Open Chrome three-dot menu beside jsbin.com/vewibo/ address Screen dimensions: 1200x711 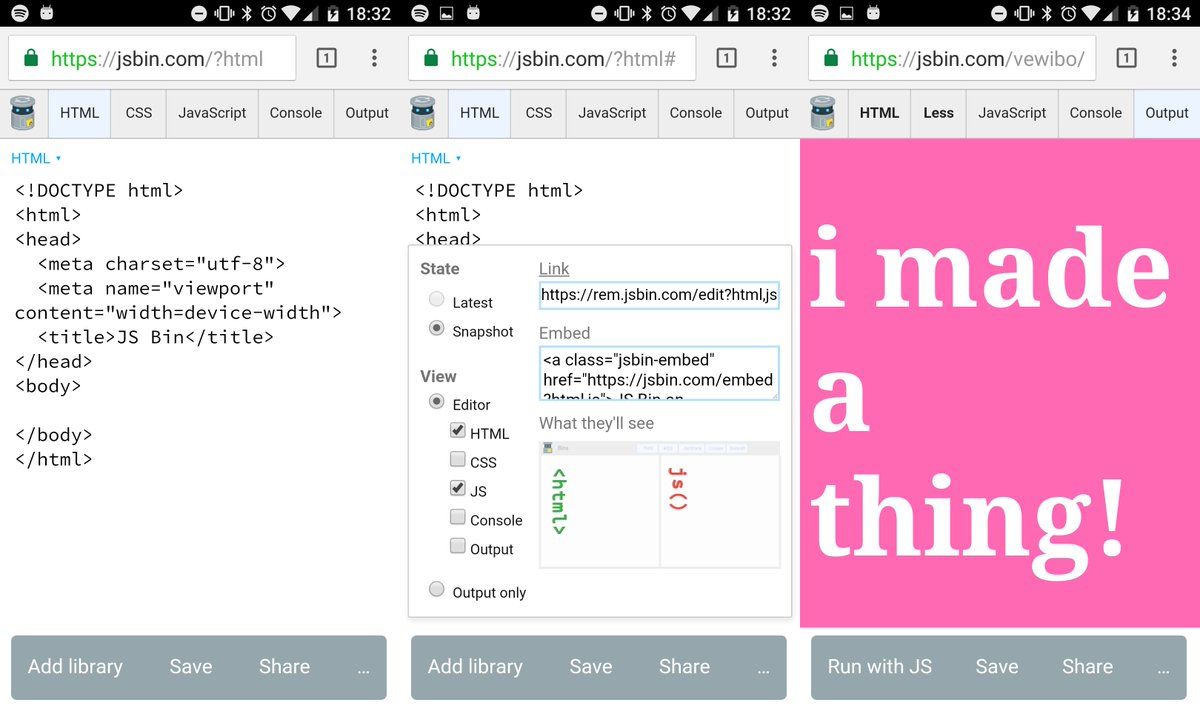1174,58
